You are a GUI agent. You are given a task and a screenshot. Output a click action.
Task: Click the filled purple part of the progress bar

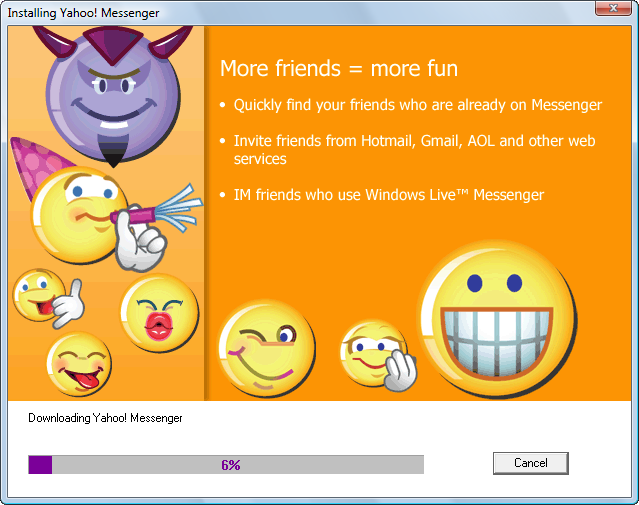click(40, 464)
